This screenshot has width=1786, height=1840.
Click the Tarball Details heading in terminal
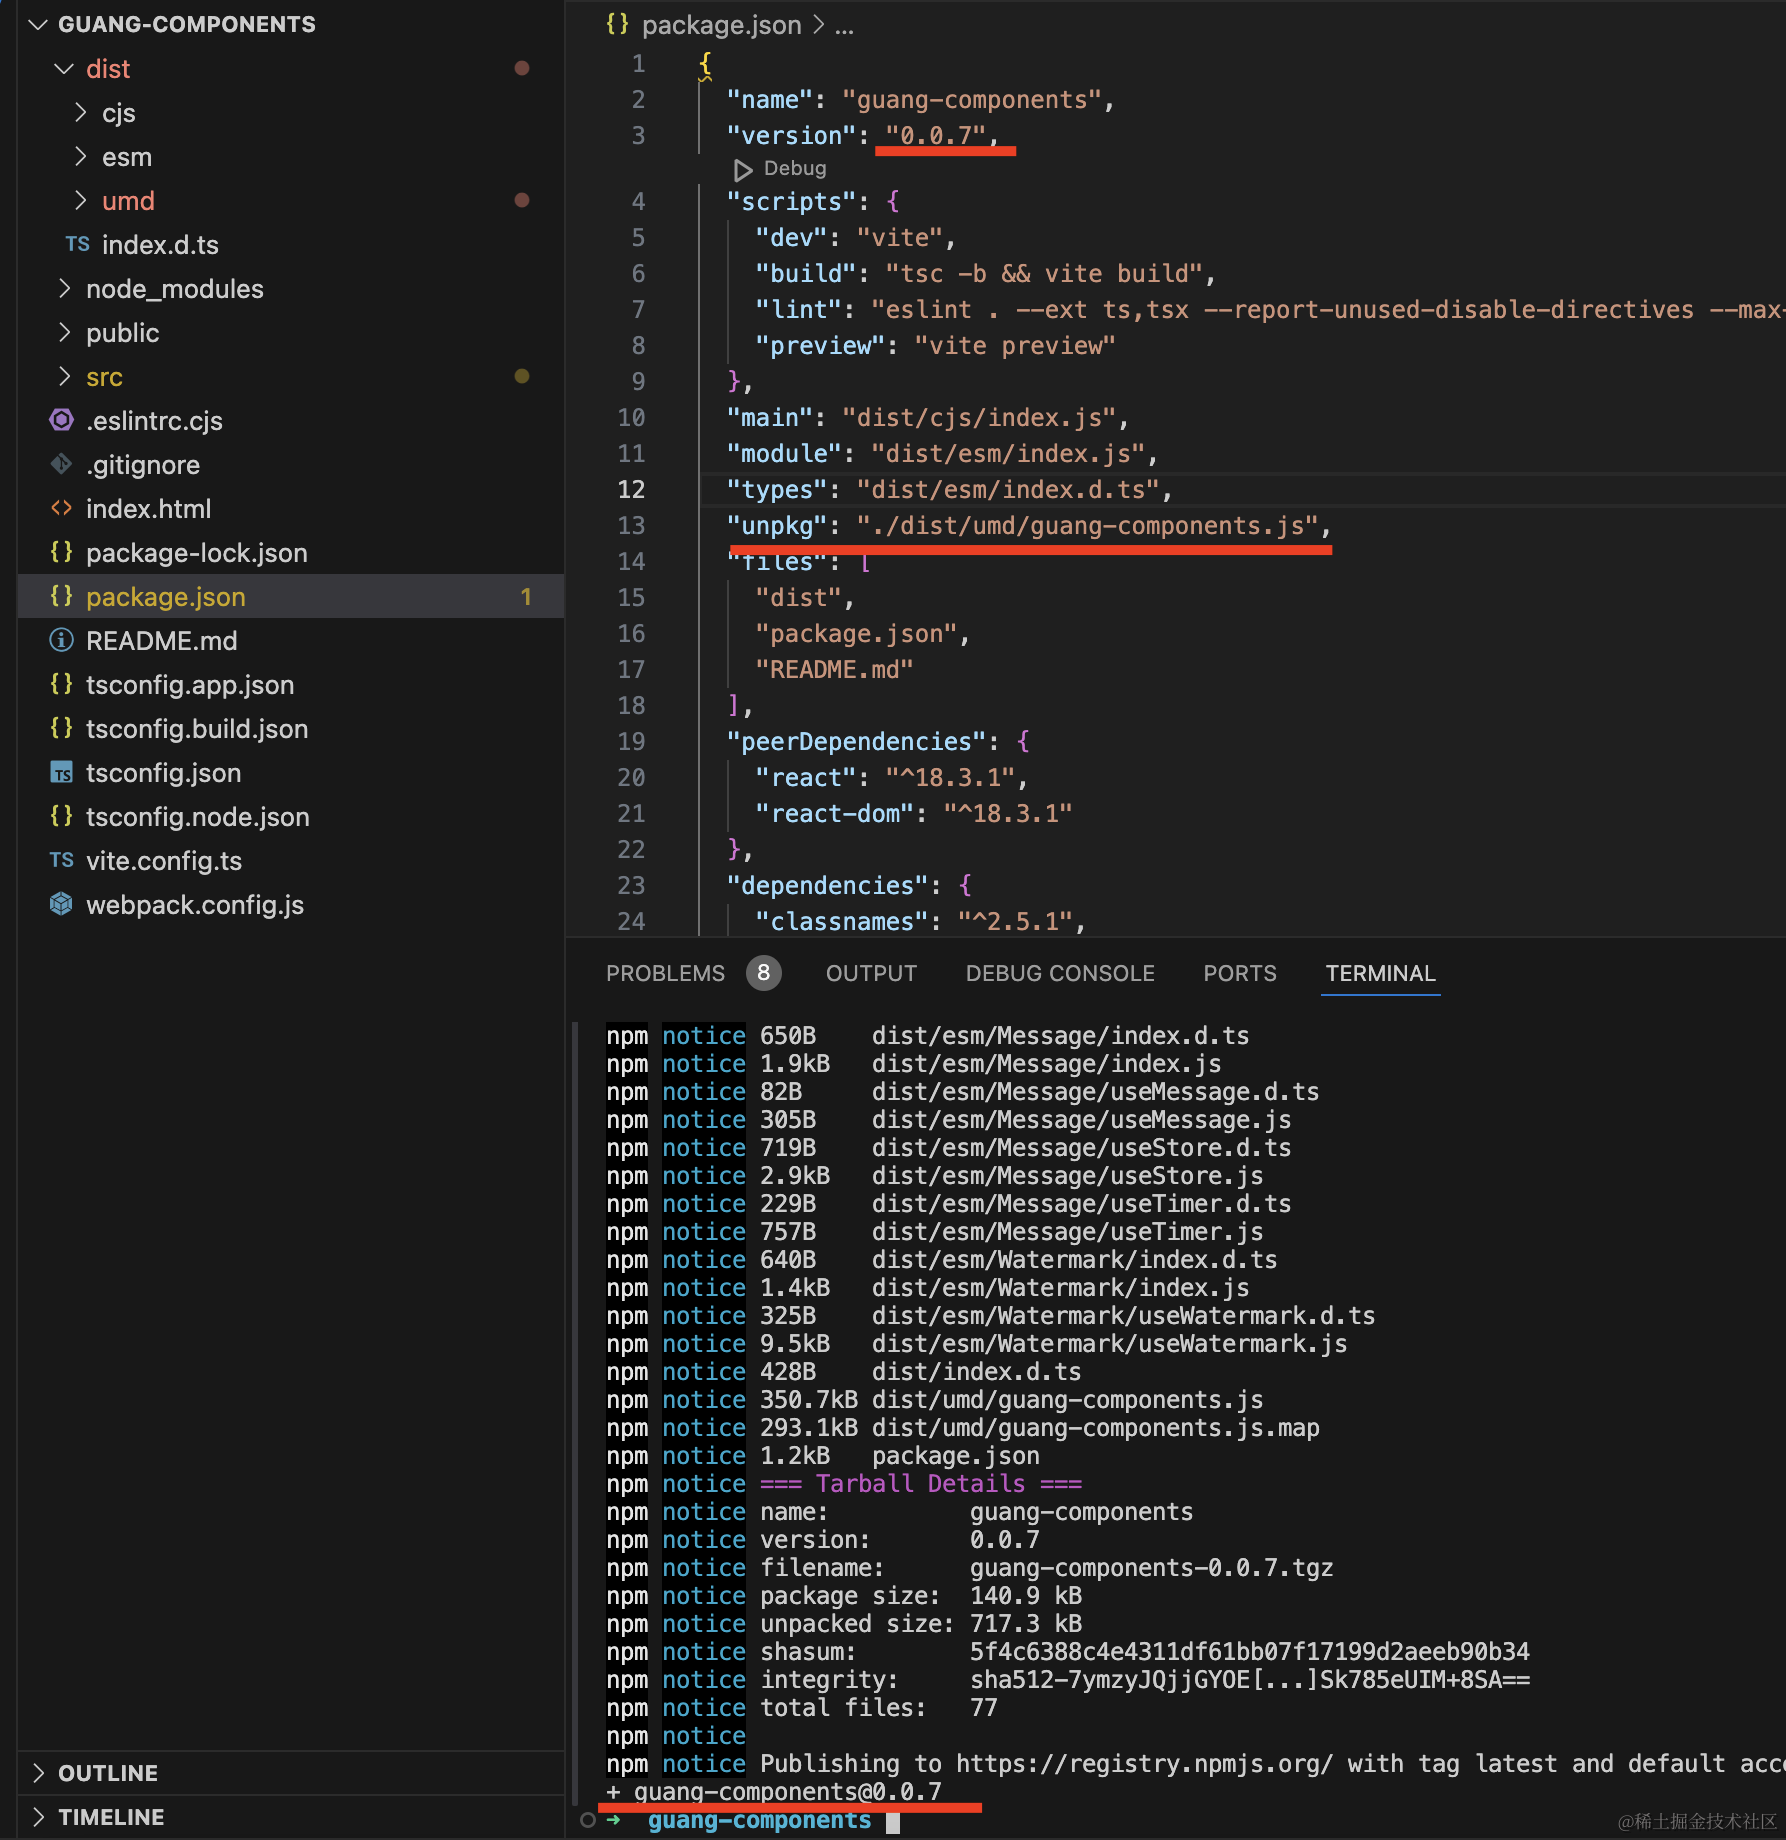[x=921, y=1483]
